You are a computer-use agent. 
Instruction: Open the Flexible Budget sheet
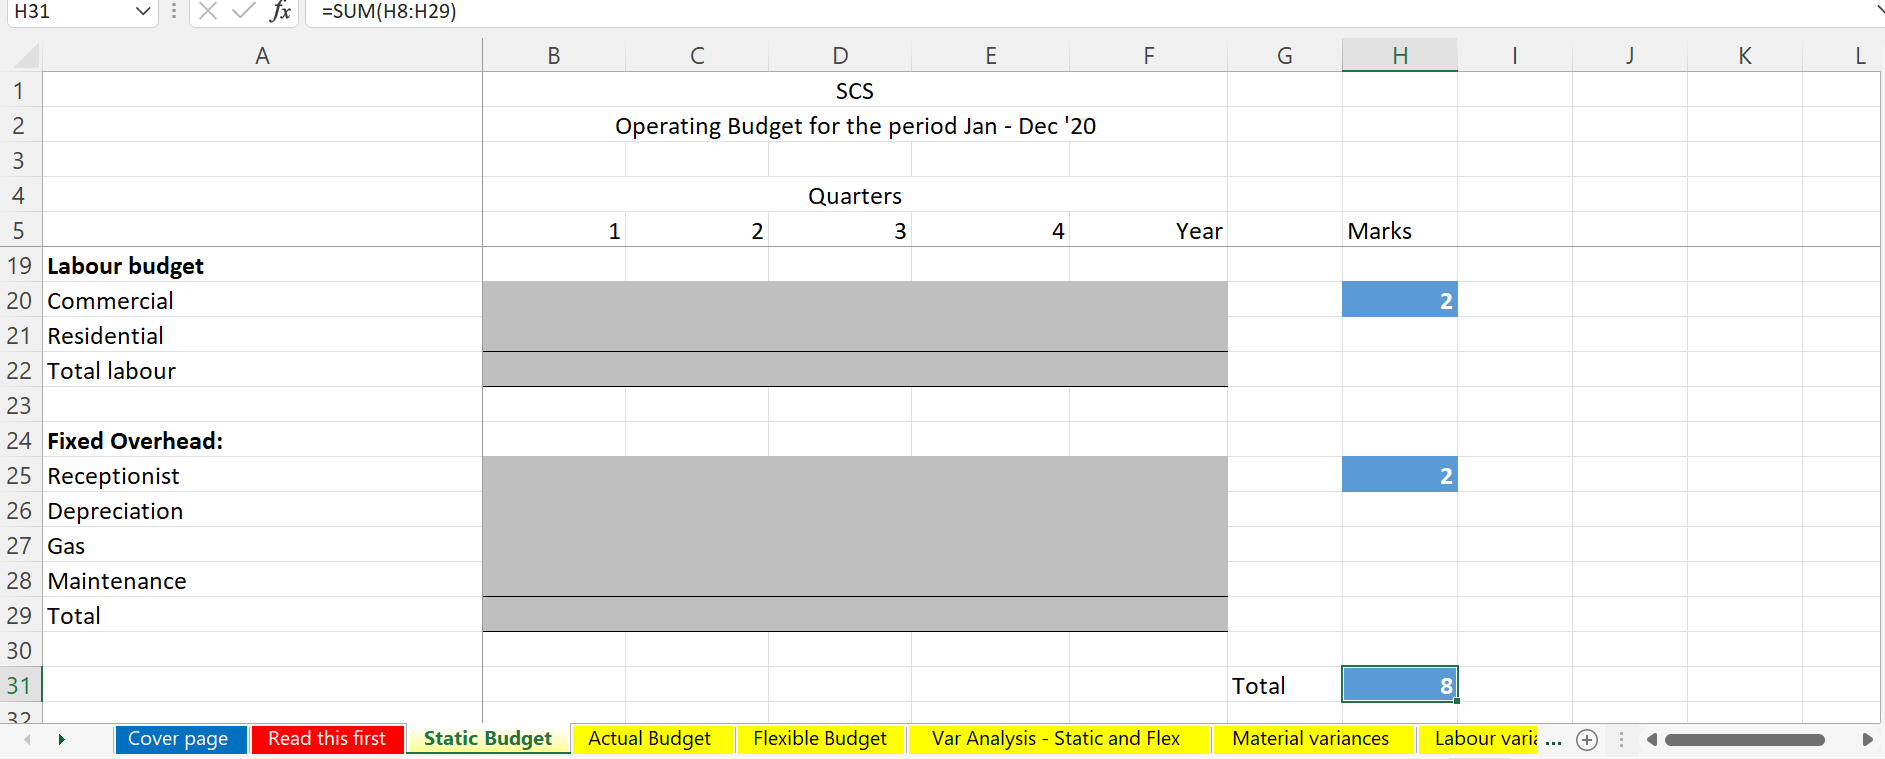coord(820,738)
